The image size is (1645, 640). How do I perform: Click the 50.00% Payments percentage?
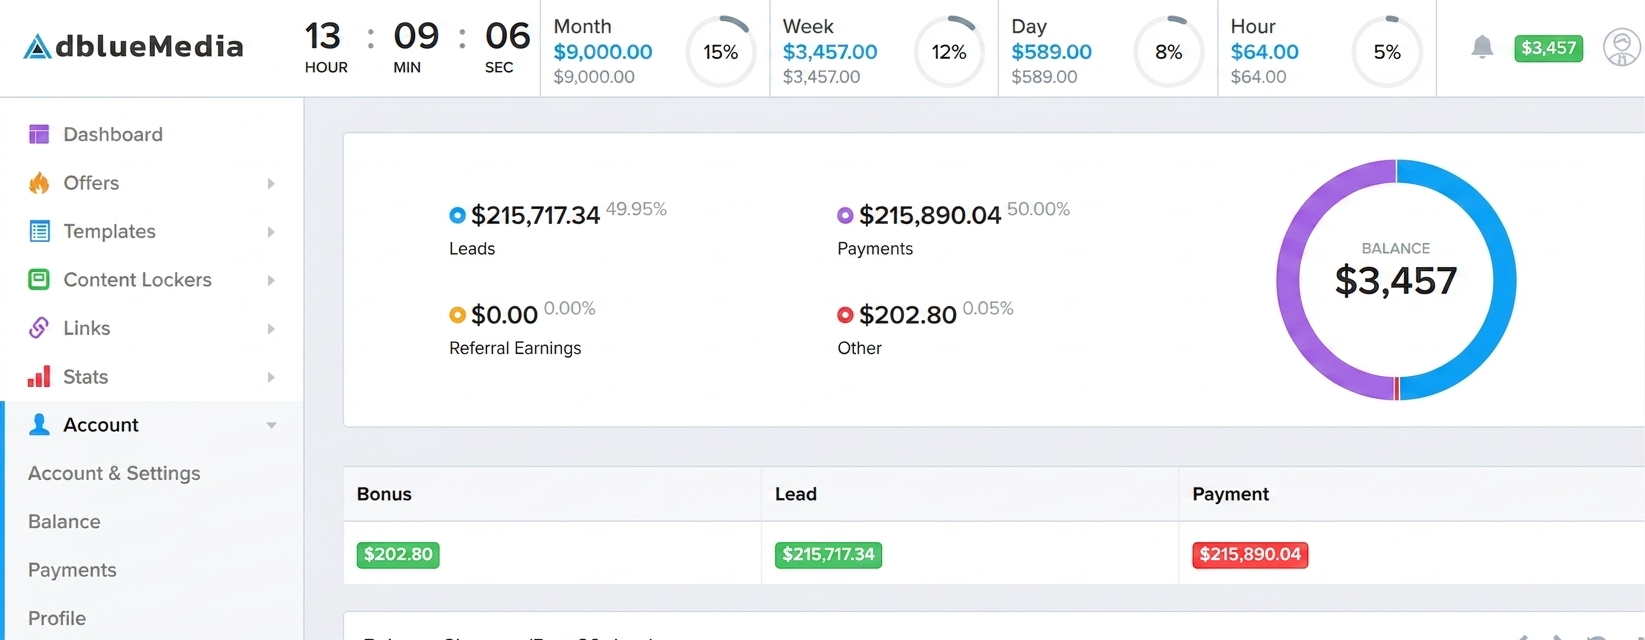point(1038,209)
